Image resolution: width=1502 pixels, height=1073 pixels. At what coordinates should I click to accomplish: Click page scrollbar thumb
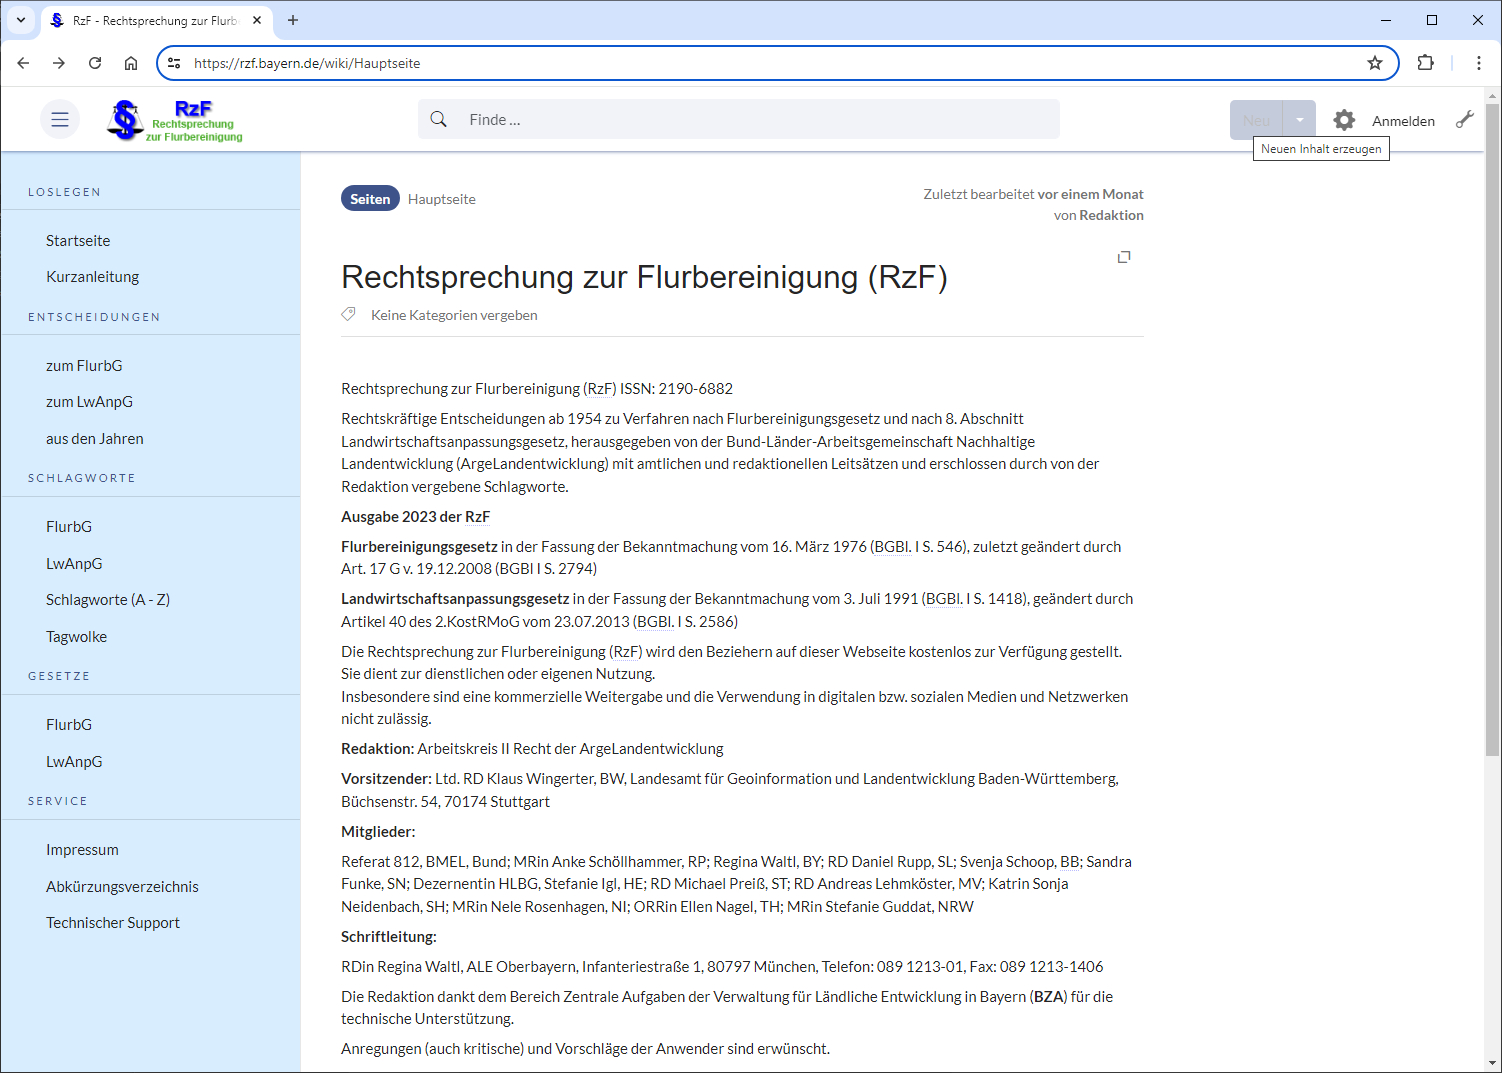point(1493,430)
